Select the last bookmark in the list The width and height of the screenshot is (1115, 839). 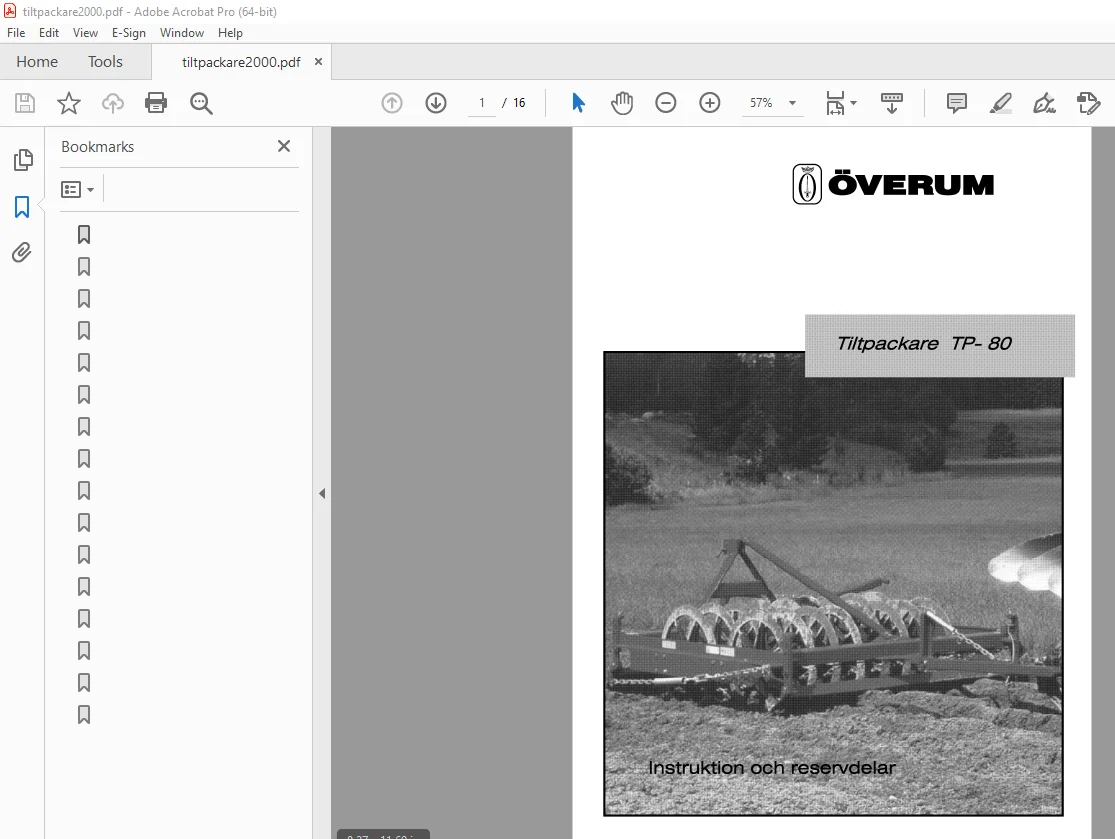tap(84, 715)
